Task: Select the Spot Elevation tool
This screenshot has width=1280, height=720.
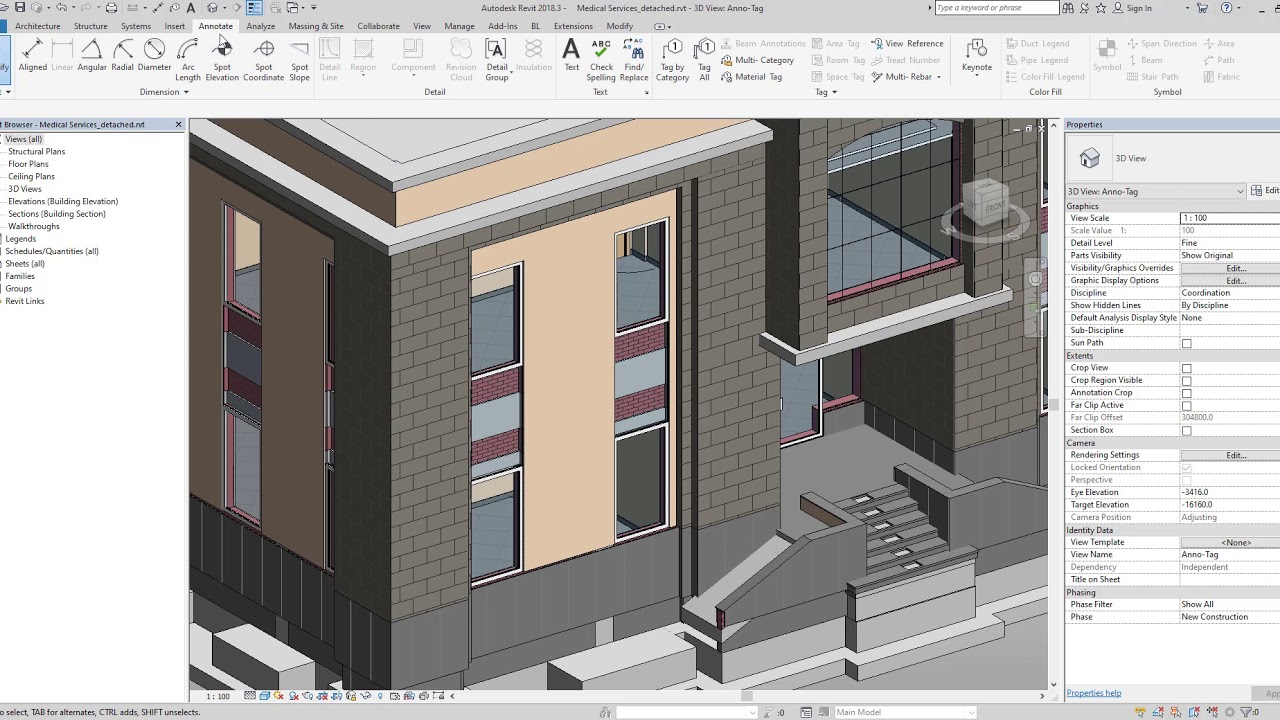Action: 222,60
